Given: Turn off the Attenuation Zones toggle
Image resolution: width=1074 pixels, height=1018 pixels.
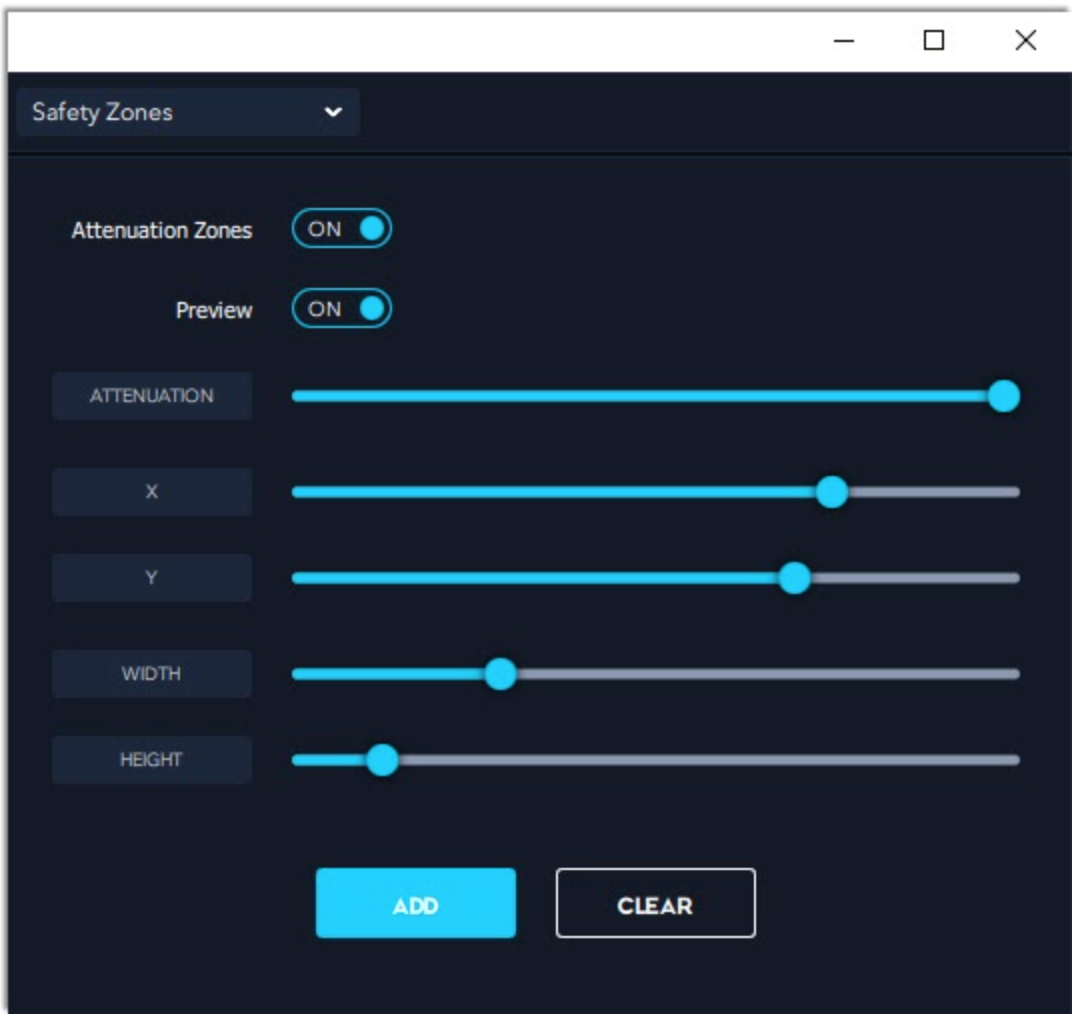Looking at the screenshot, I should (x=341, y=229).
